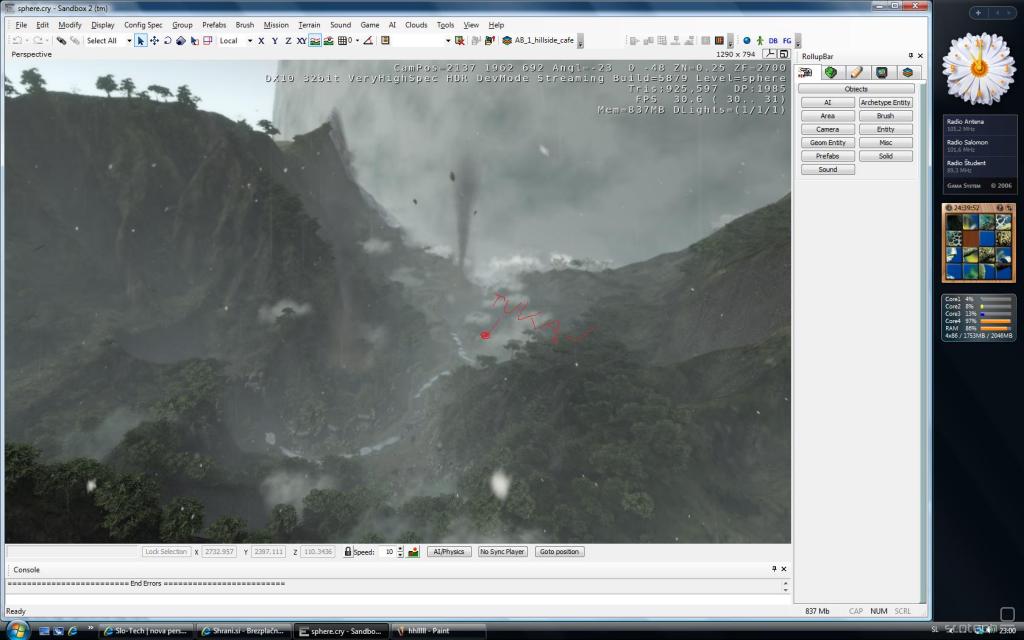The height and width of the screenshot is (640, 1024).
Task: Activate the Rotate tool
Action: 167,40
